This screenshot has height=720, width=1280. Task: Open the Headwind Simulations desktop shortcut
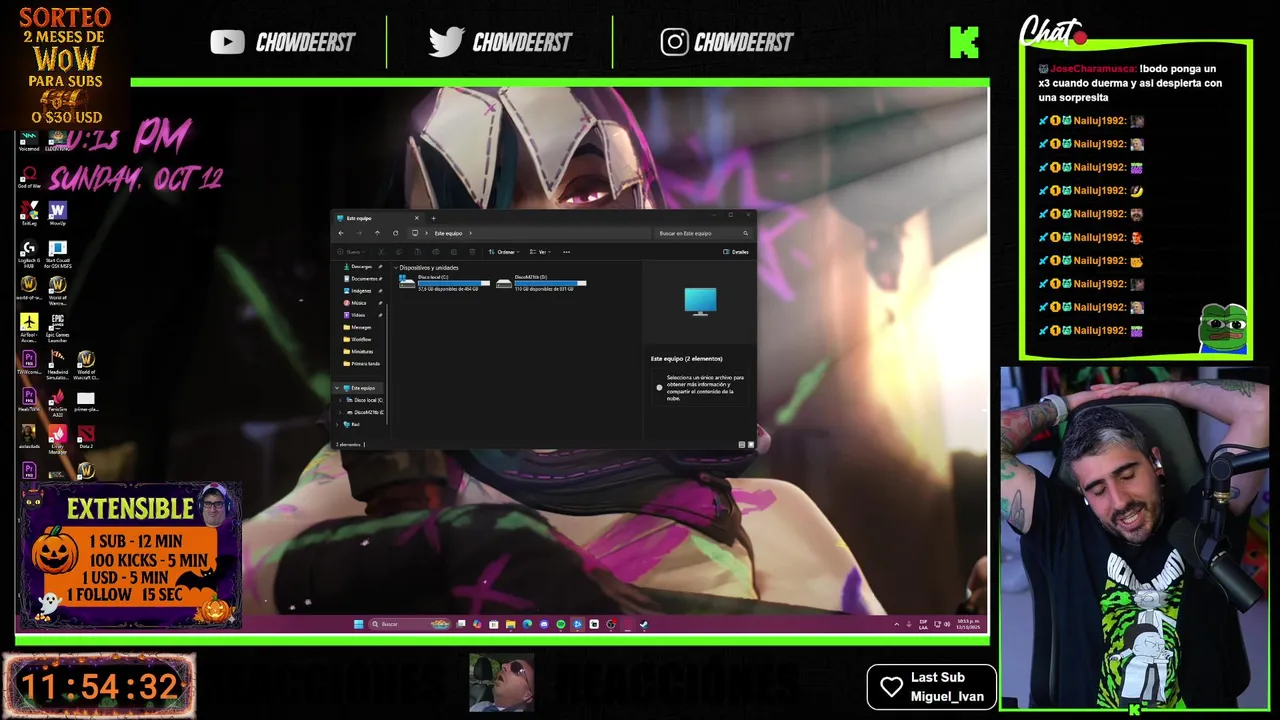pos(57,365)
